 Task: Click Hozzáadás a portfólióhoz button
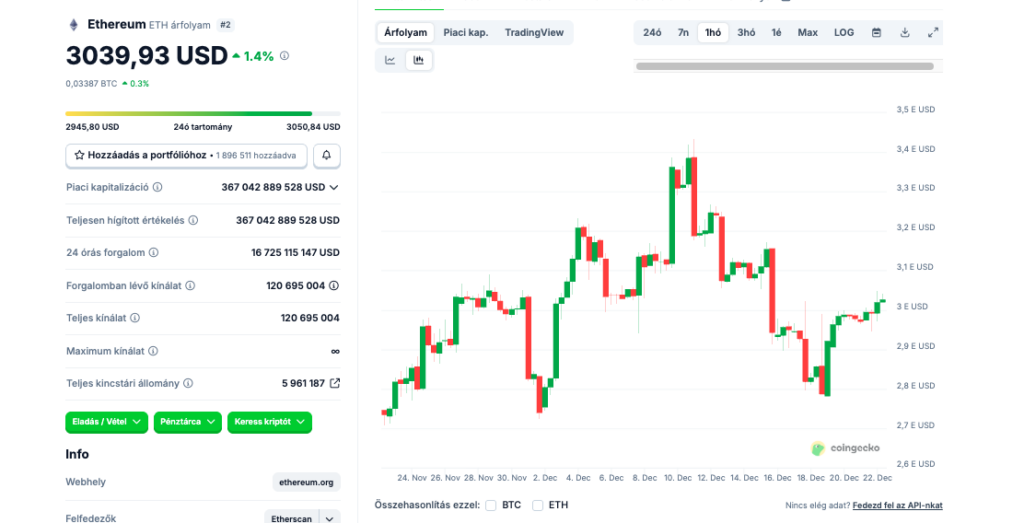(x=186, y=156)
